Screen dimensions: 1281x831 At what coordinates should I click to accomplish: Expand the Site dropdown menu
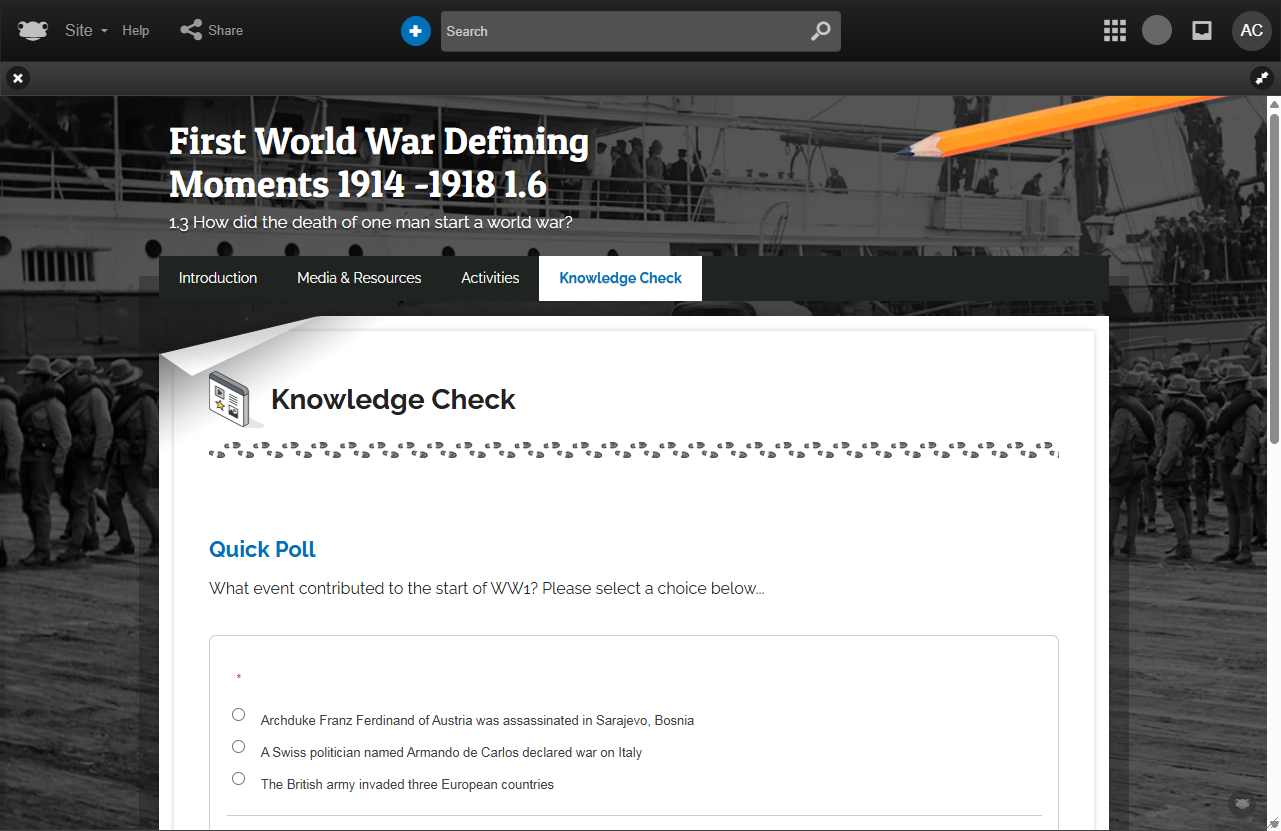(x=86, y=31)
